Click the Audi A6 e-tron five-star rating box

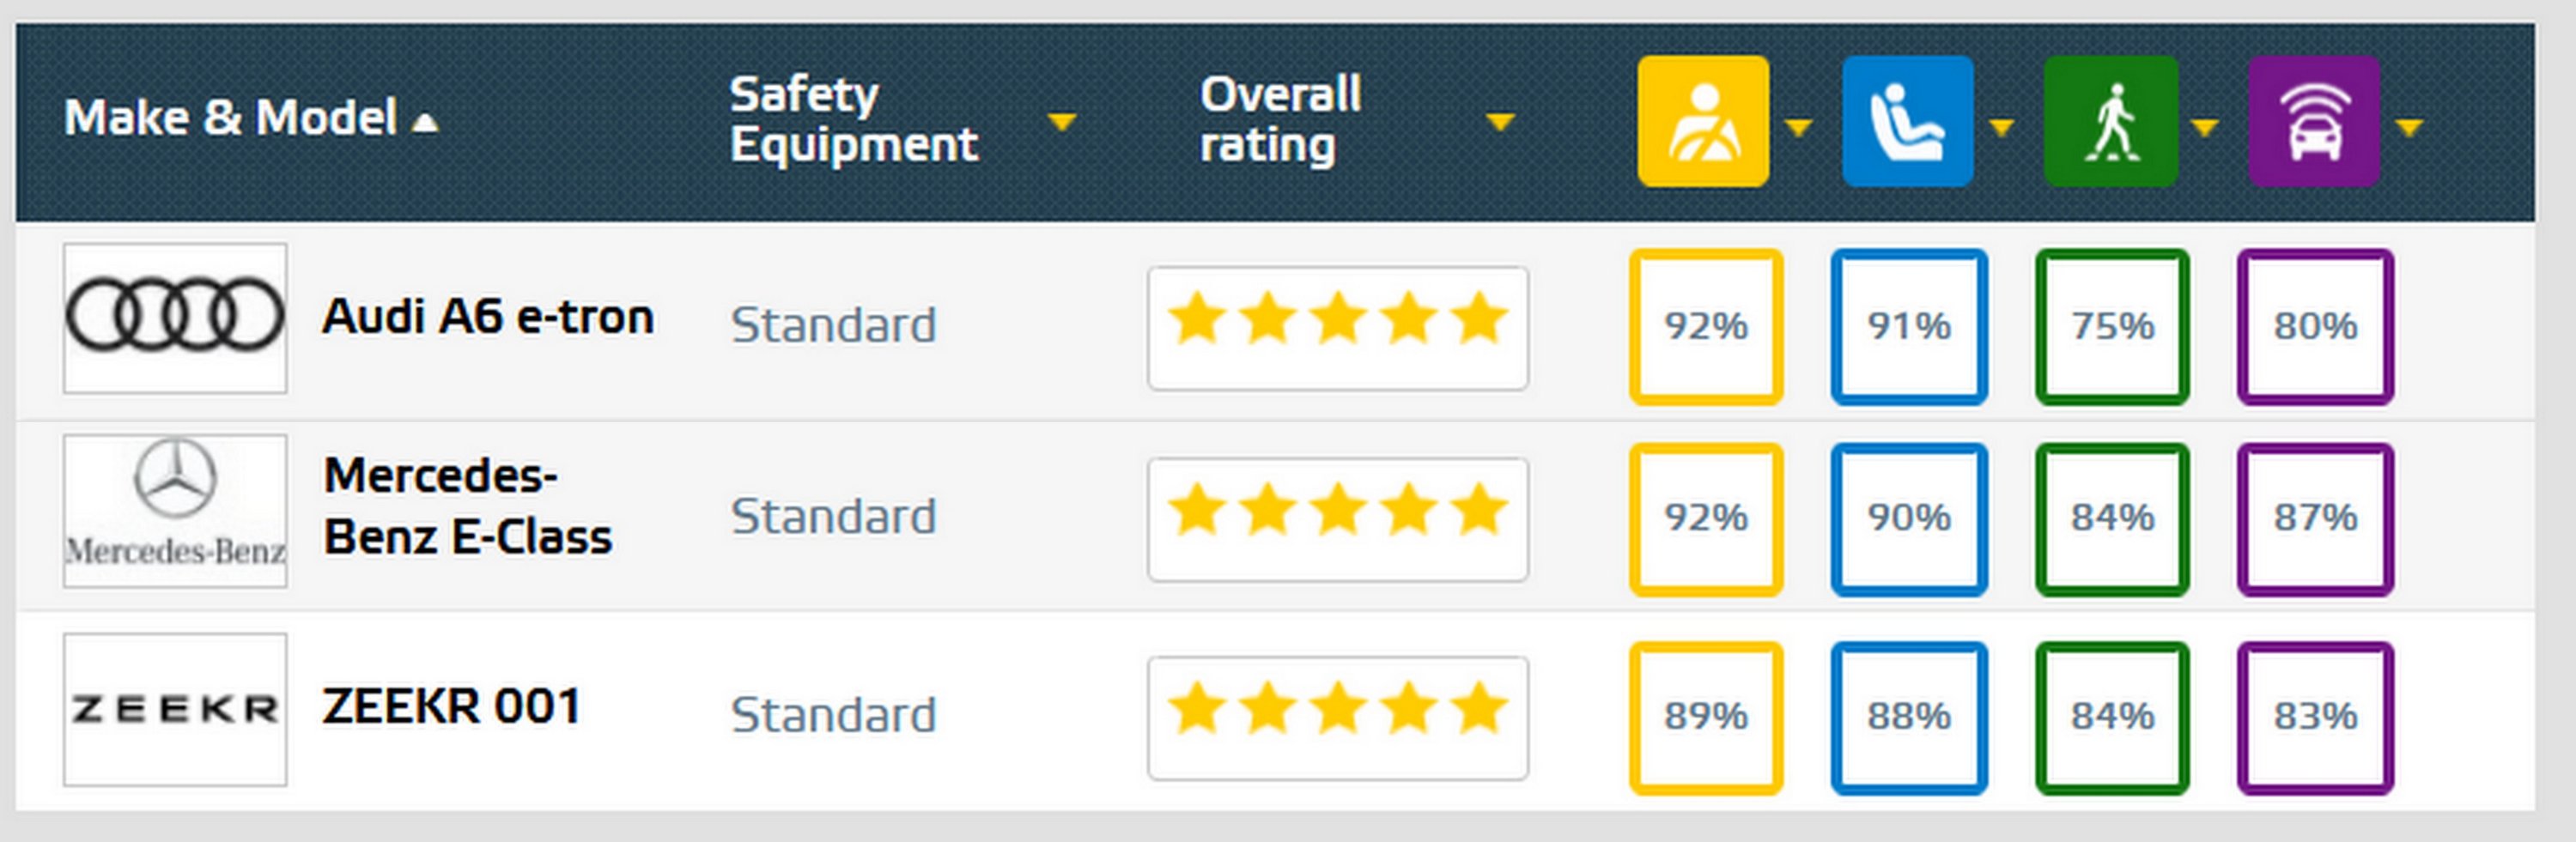click(1338, 328)
